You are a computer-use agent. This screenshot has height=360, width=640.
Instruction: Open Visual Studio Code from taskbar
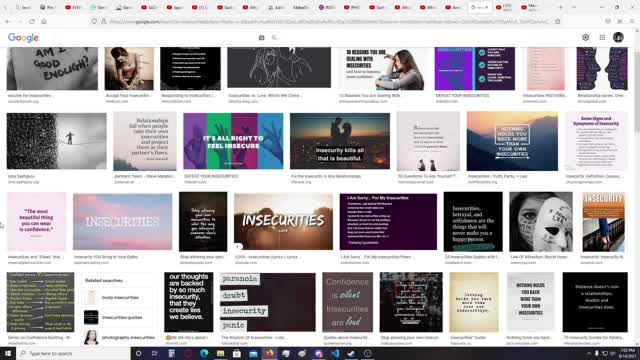pos(335,353)
